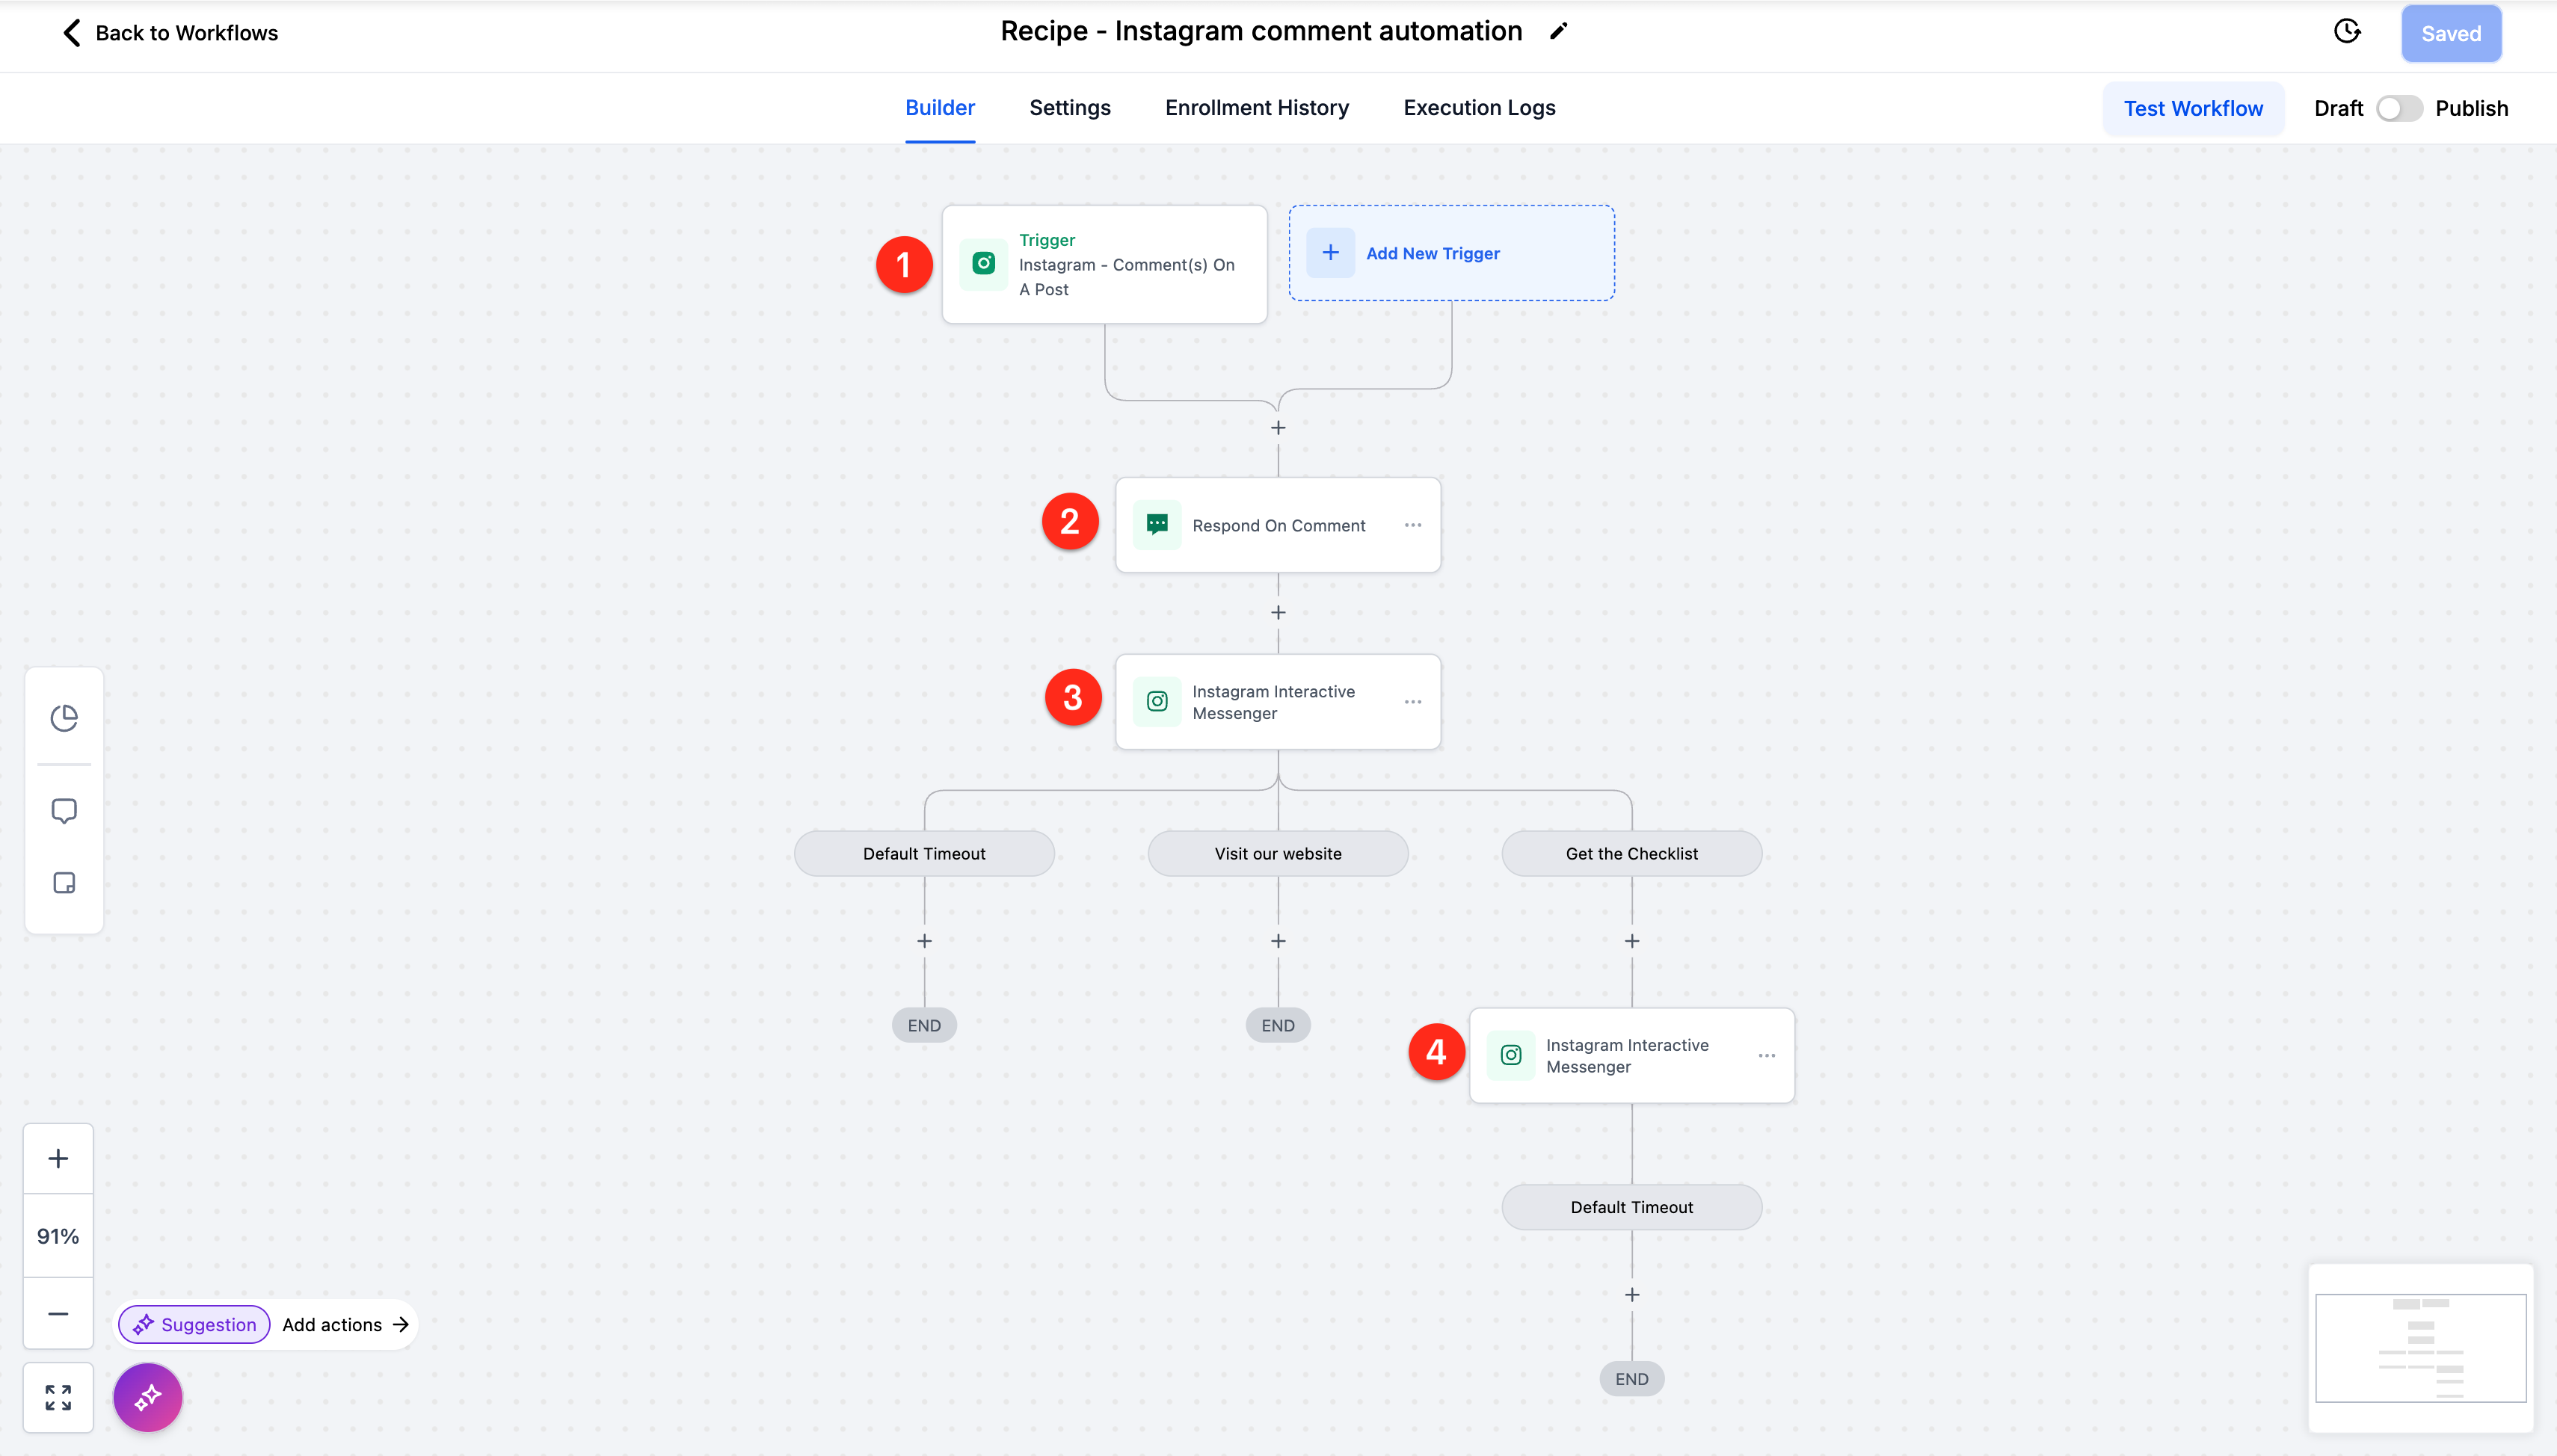Open options menu on Respond On Comment
The width and height of the screenshot is (2557, 1456).
[x=1413, y=525]
